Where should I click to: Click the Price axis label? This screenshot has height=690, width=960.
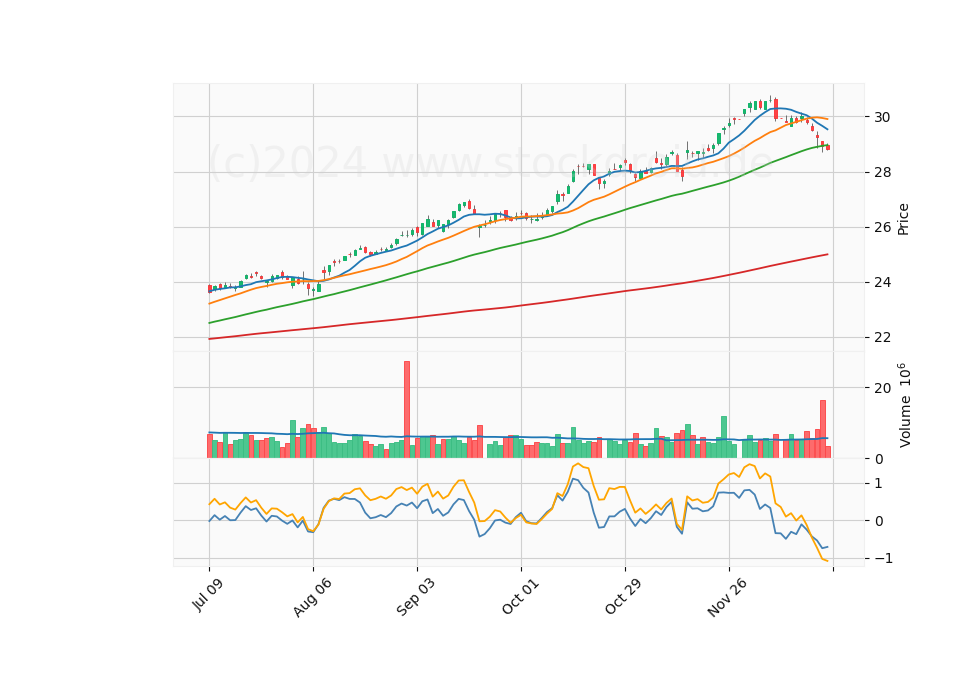coord(902,219)
